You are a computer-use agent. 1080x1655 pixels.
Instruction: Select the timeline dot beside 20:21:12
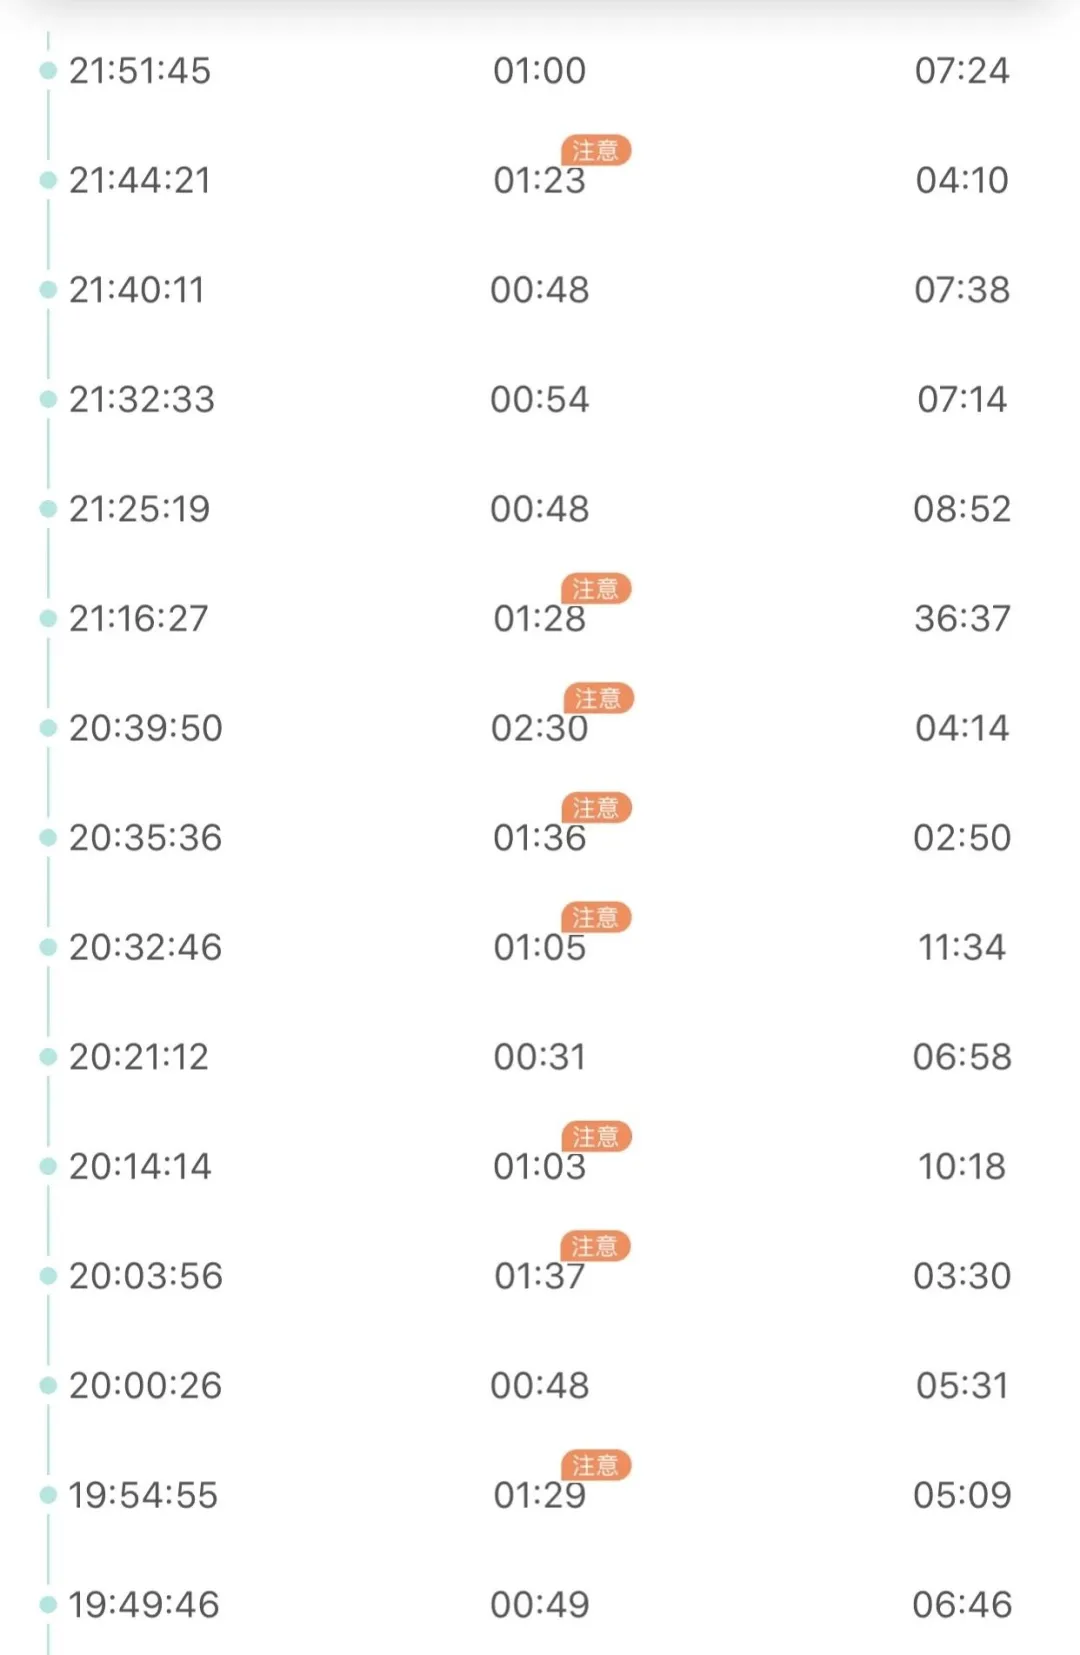point(48,1057)
